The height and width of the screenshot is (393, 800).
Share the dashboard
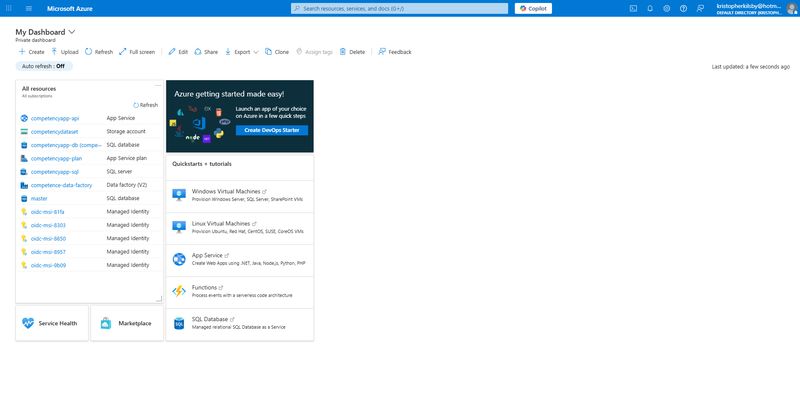click(x=206, y=52)
